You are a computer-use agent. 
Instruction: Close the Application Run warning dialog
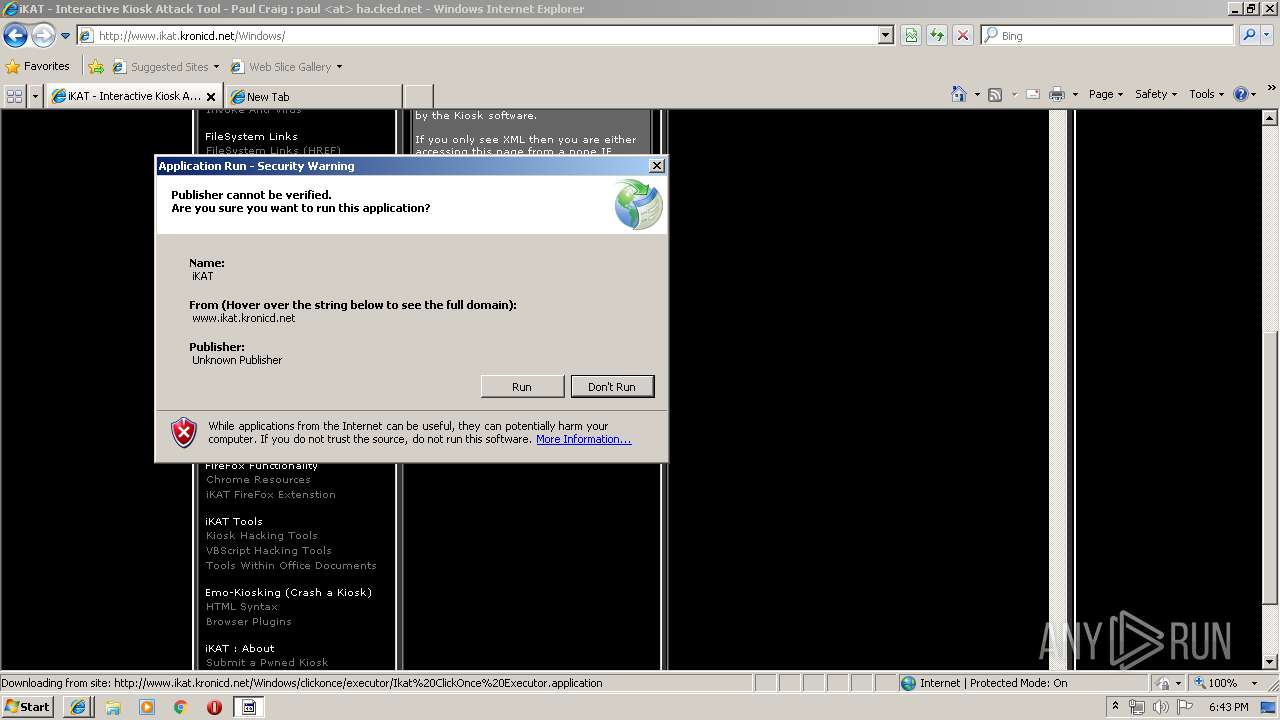click(656, 166)
